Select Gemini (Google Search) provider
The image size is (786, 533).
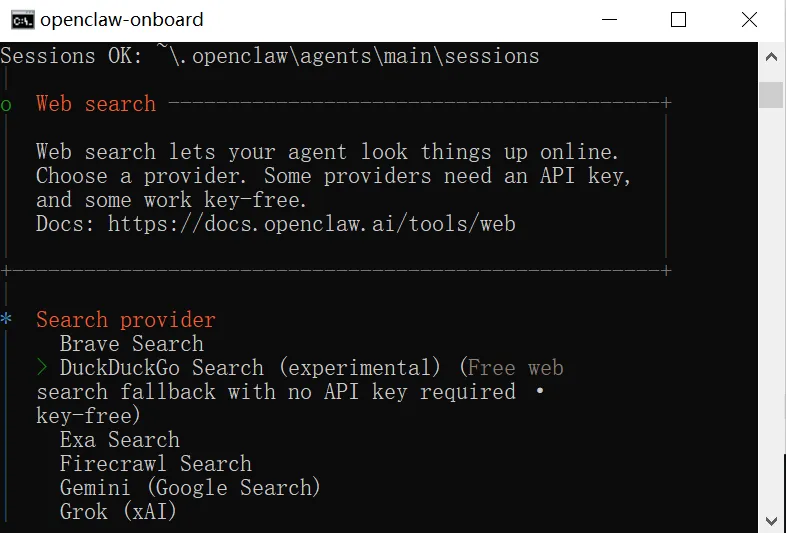click(x=190, y=488)
